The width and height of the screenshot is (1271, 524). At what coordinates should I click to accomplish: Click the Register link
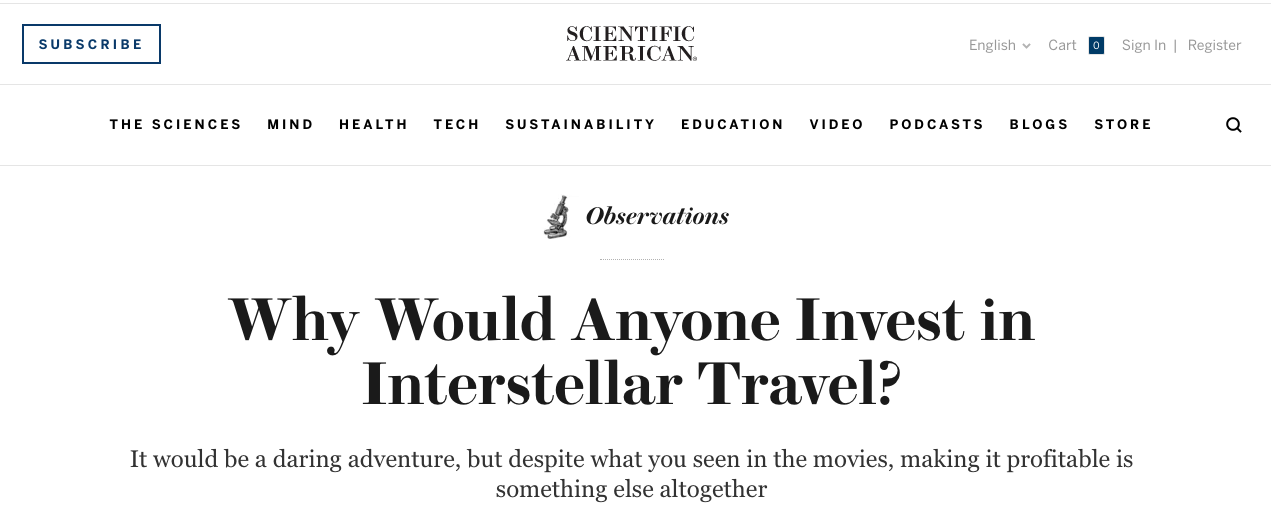[1214, 45]
